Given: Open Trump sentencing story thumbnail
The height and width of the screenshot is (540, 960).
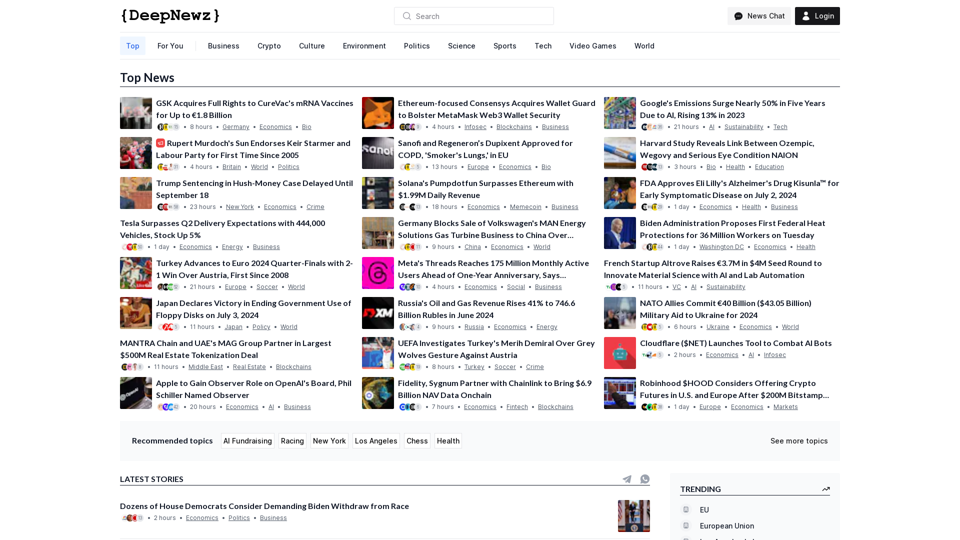Looking at the screenshot, I should [x=136, y=193].
